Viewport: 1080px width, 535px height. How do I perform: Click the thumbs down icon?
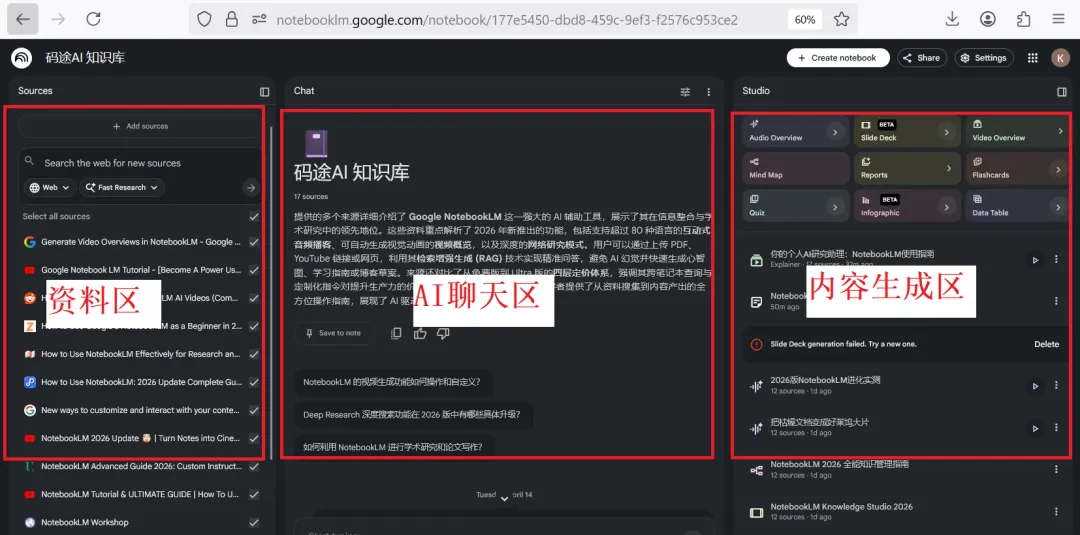click(443, 333)
